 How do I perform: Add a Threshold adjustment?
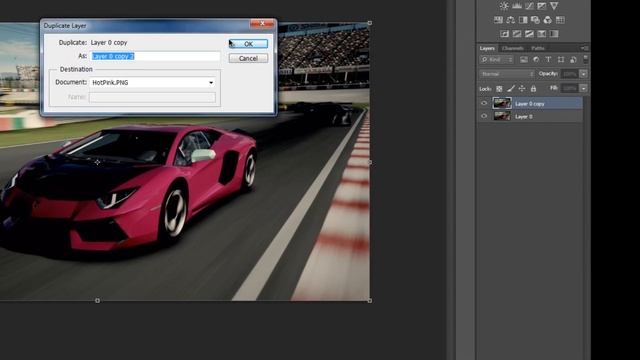(529, 33)
